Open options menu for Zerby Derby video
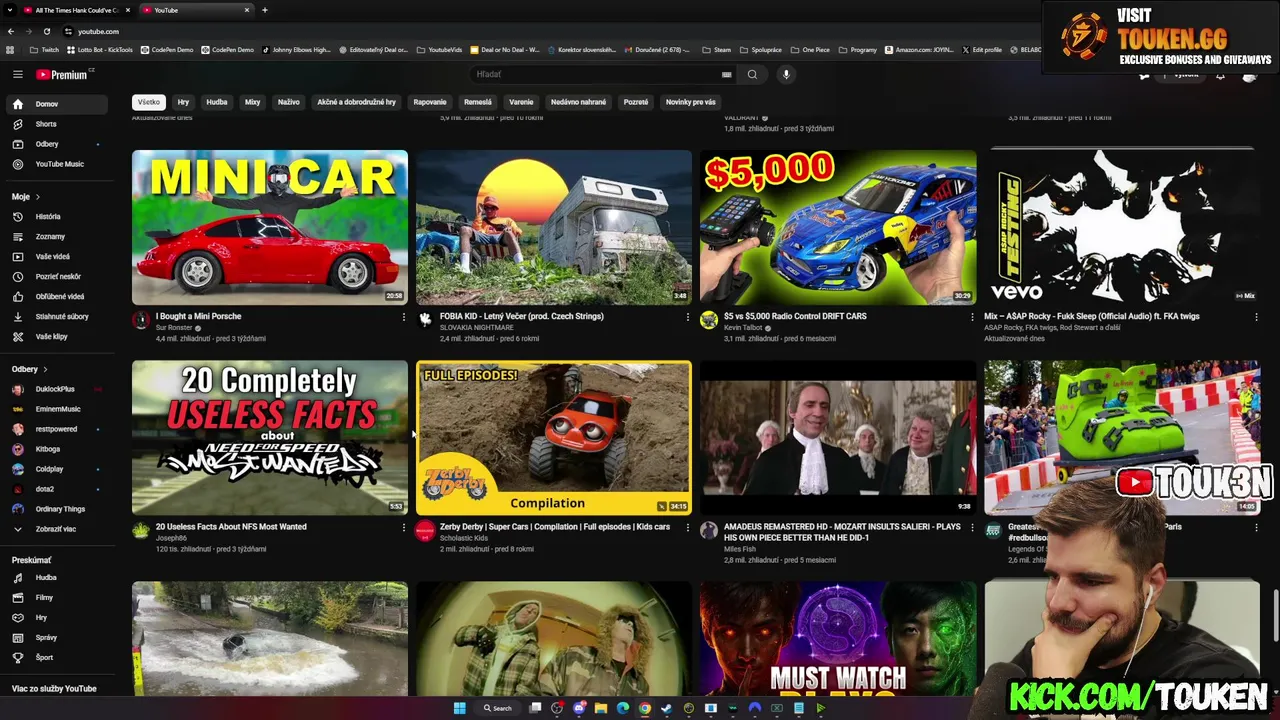Image resolution: width=1280 pixels, height=720 pixels. (x=687, y=527)
